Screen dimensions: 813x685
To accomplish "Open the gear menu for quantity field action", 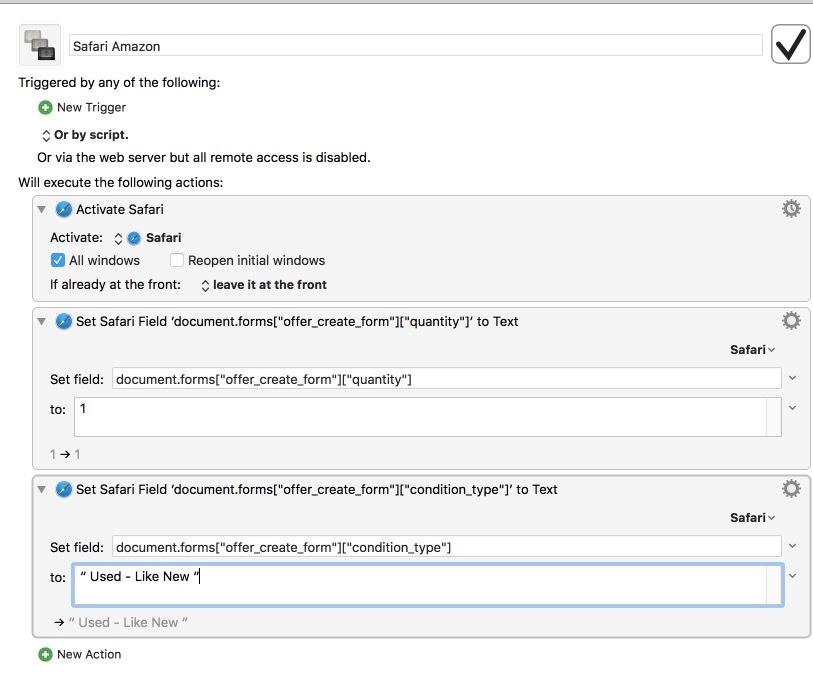I will coord(791,320).
